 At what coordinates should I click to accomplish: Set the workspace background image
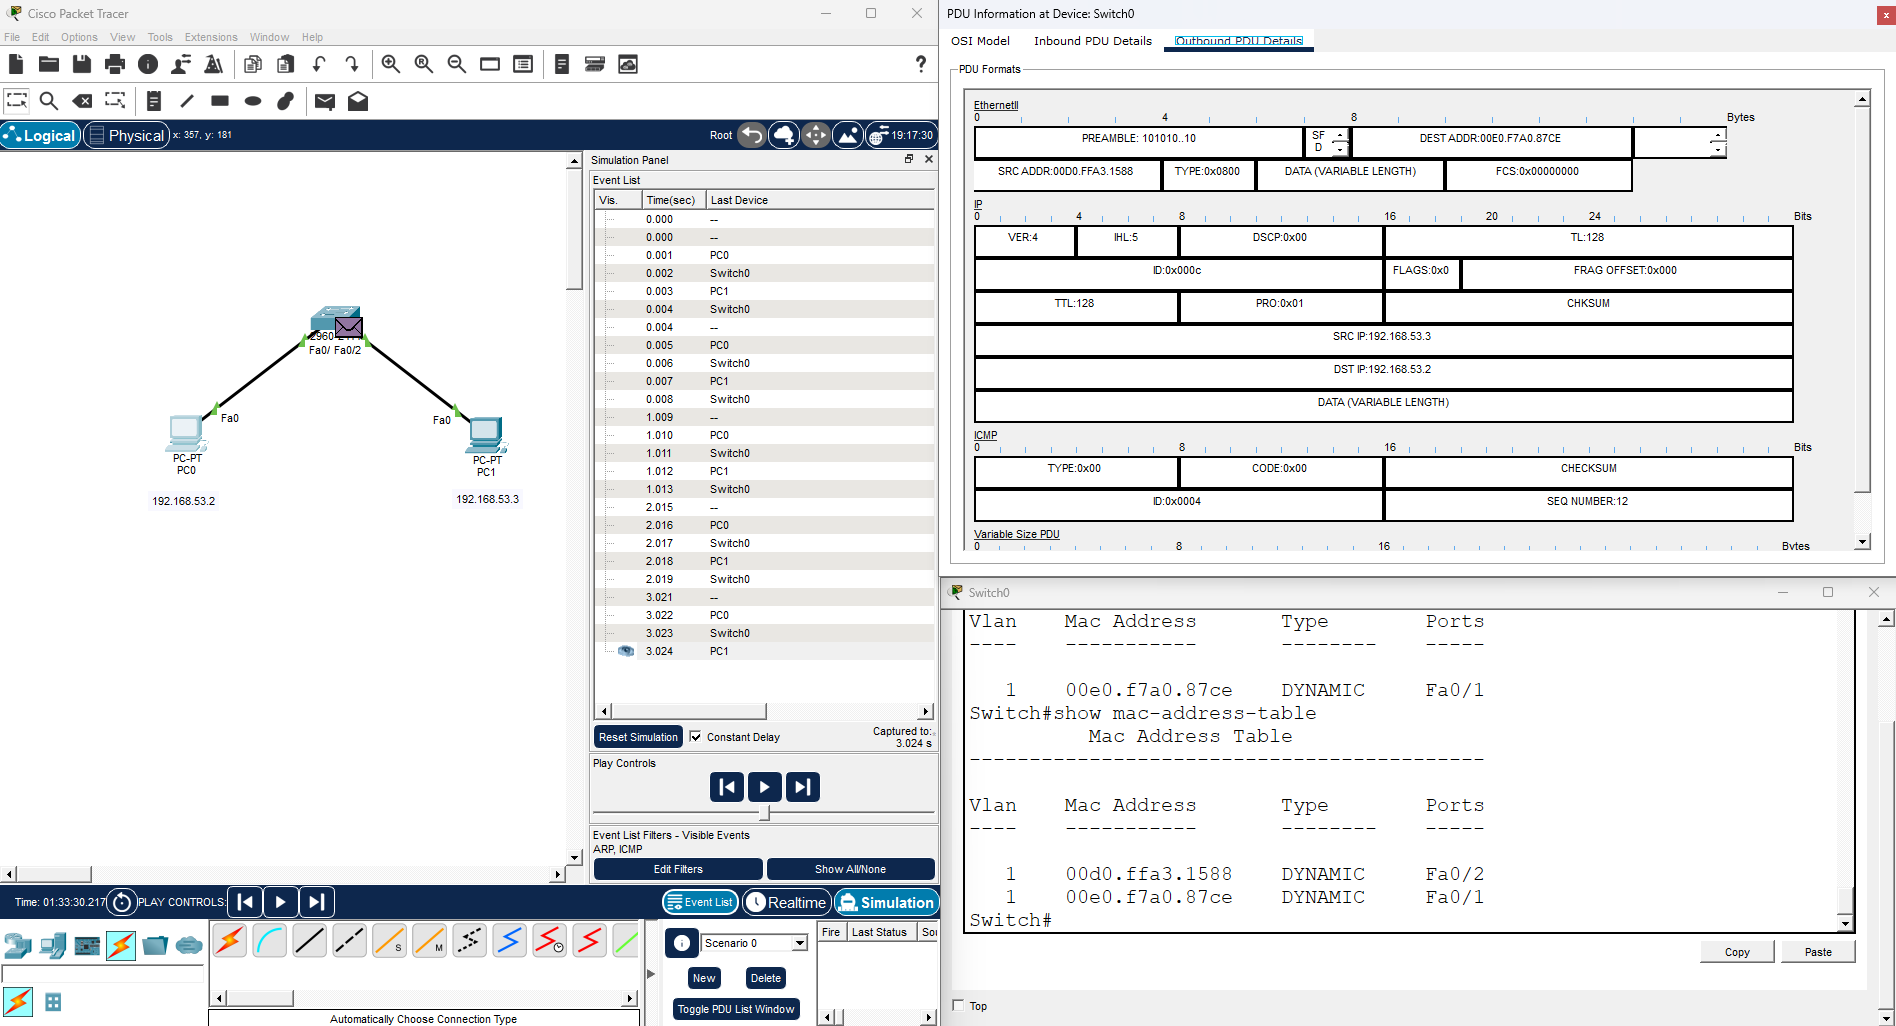pyautogui.click(x=847, y=135)
